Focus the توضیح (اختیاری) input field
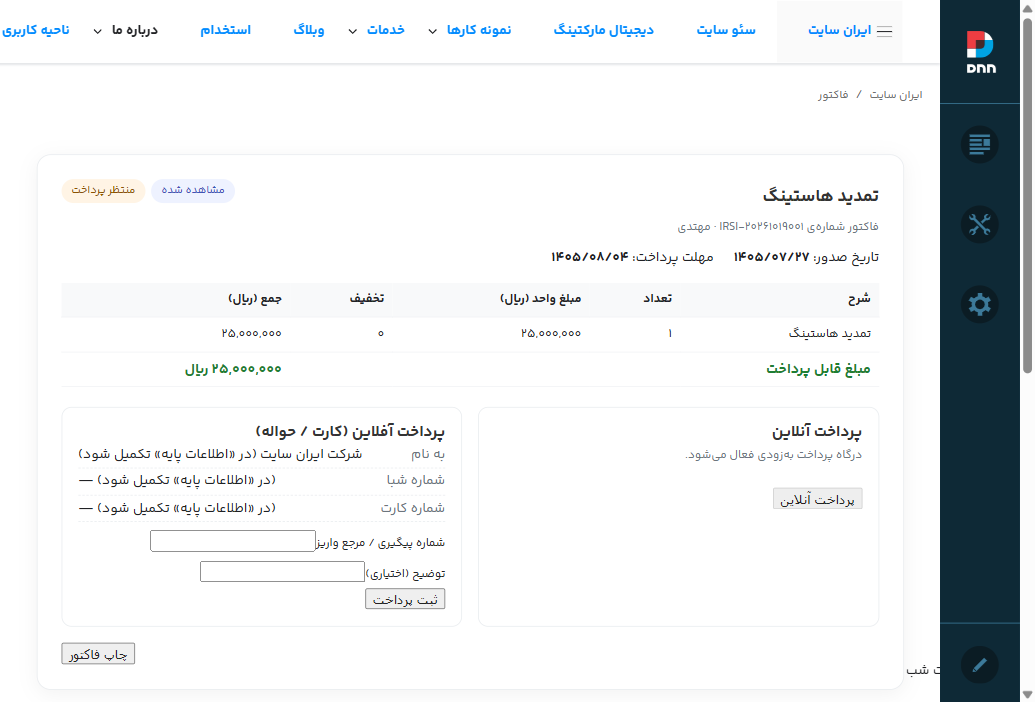Screen dimensions: 1035x702 tap(283, 571)
